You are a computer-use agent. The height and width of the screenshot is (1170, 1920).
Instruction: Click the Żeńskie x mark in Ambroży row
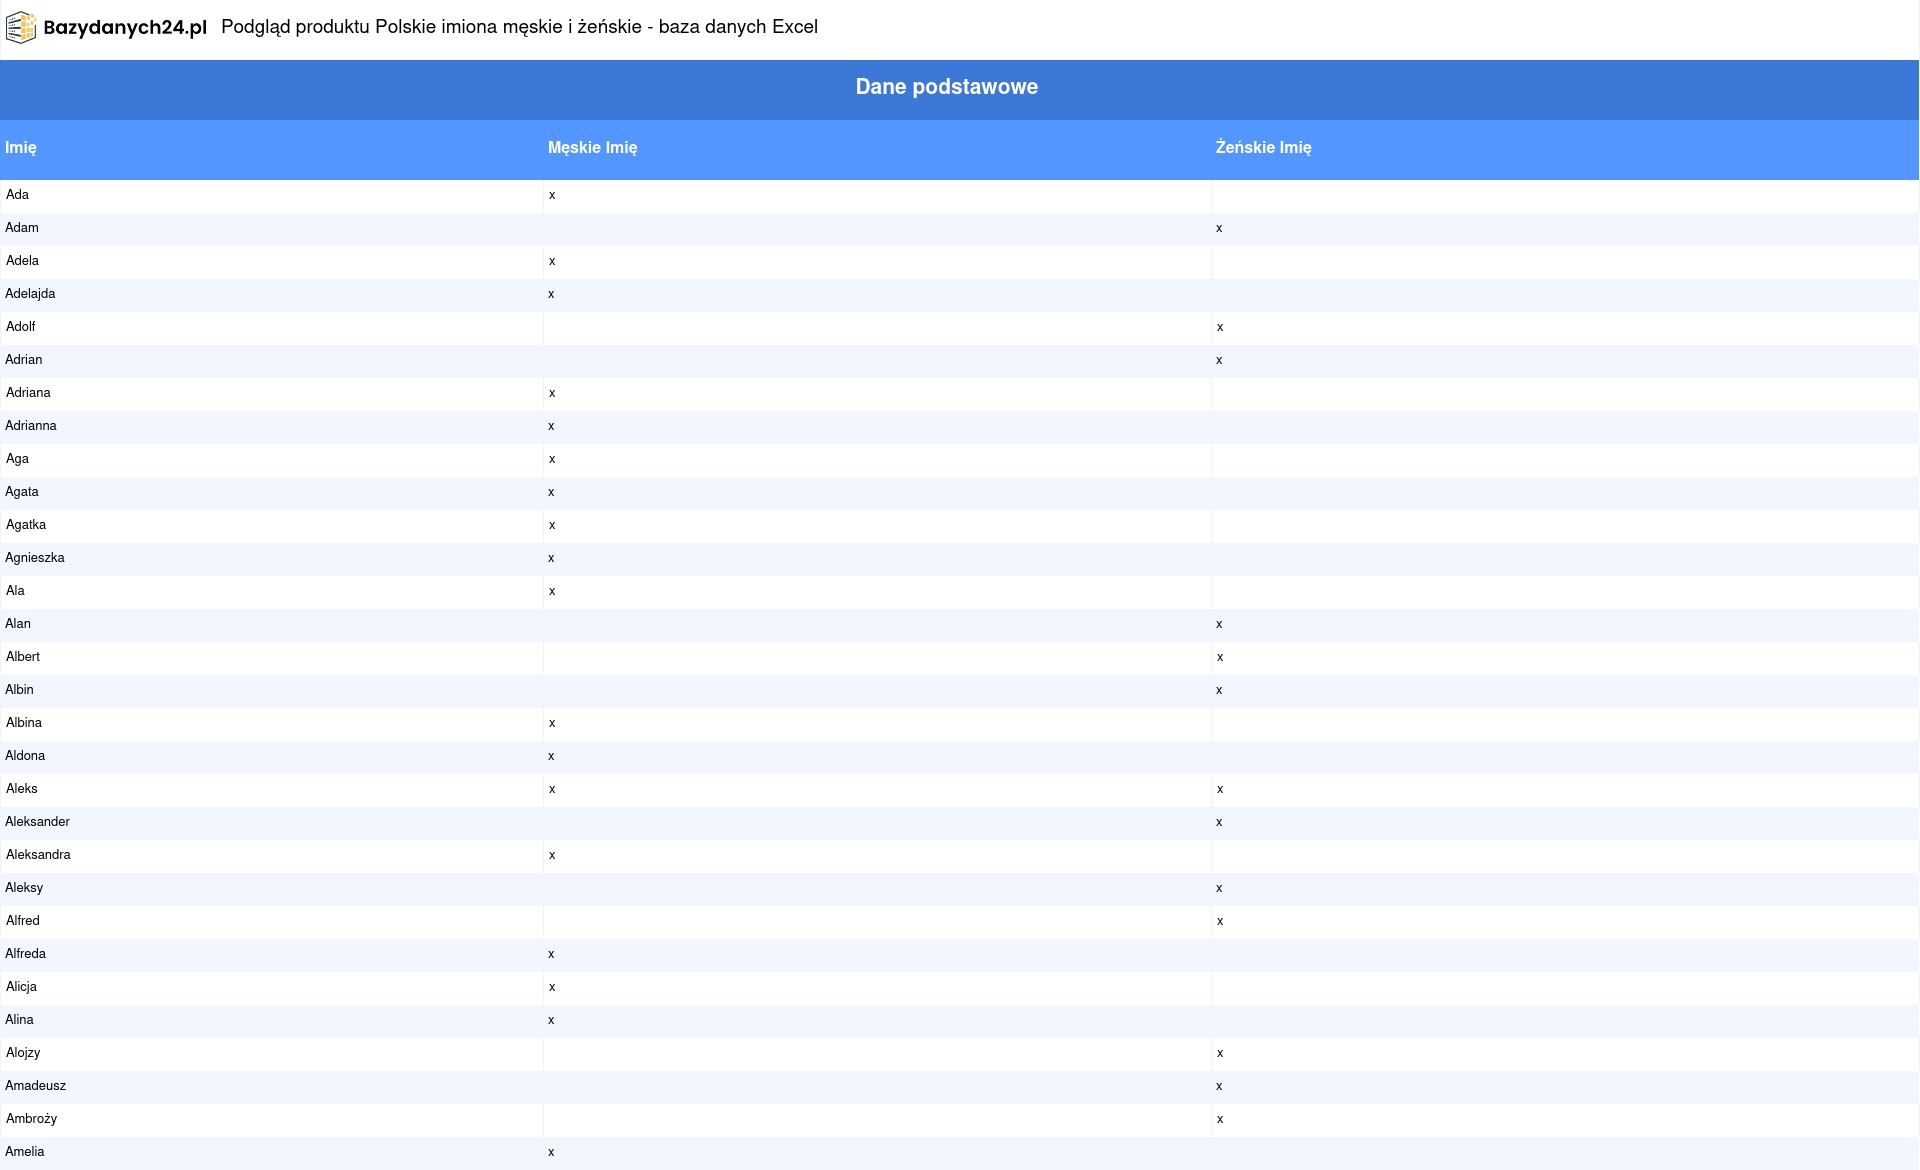(1220, 1120)
